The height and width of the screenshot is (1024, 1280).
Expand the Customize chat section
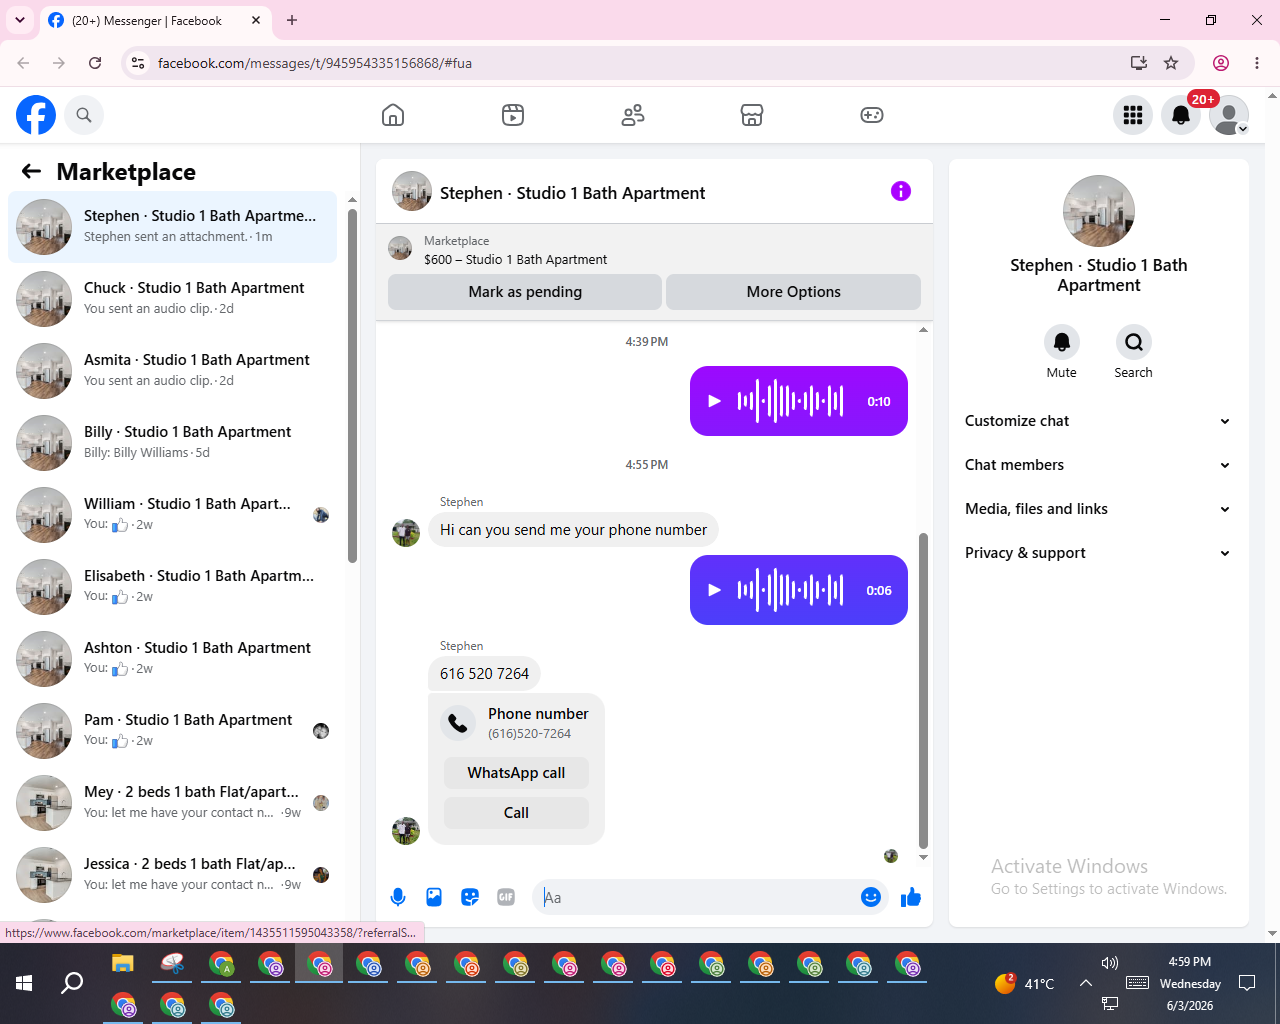tap(1098, 421)
